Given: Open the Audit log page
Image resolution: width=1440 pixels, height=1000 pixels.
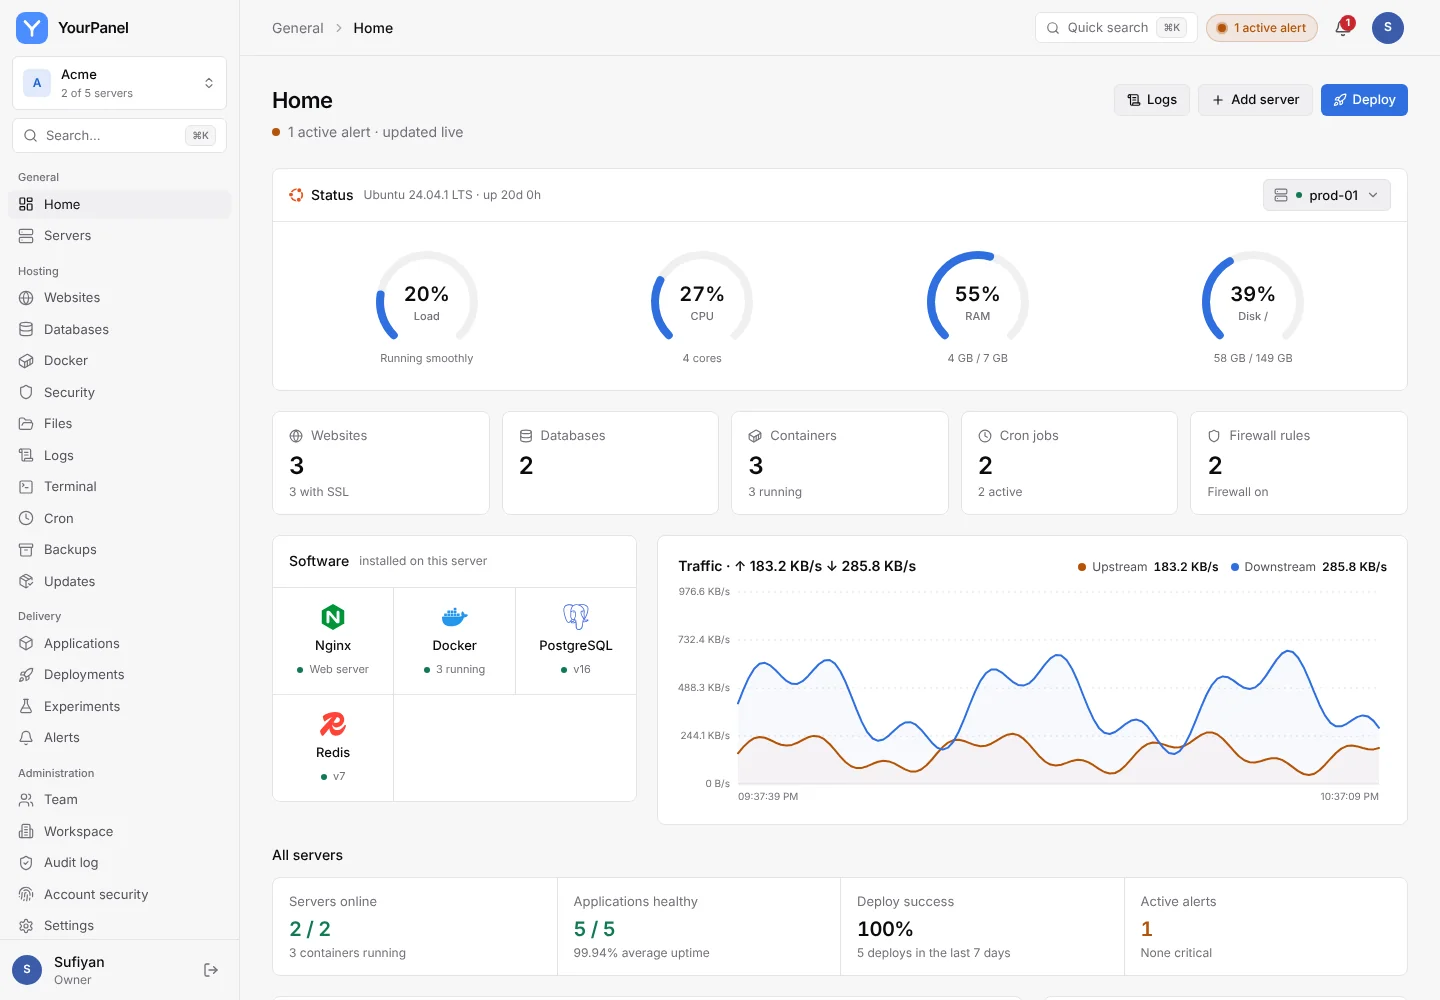Looking at the screenshot, I should [119, 863].
